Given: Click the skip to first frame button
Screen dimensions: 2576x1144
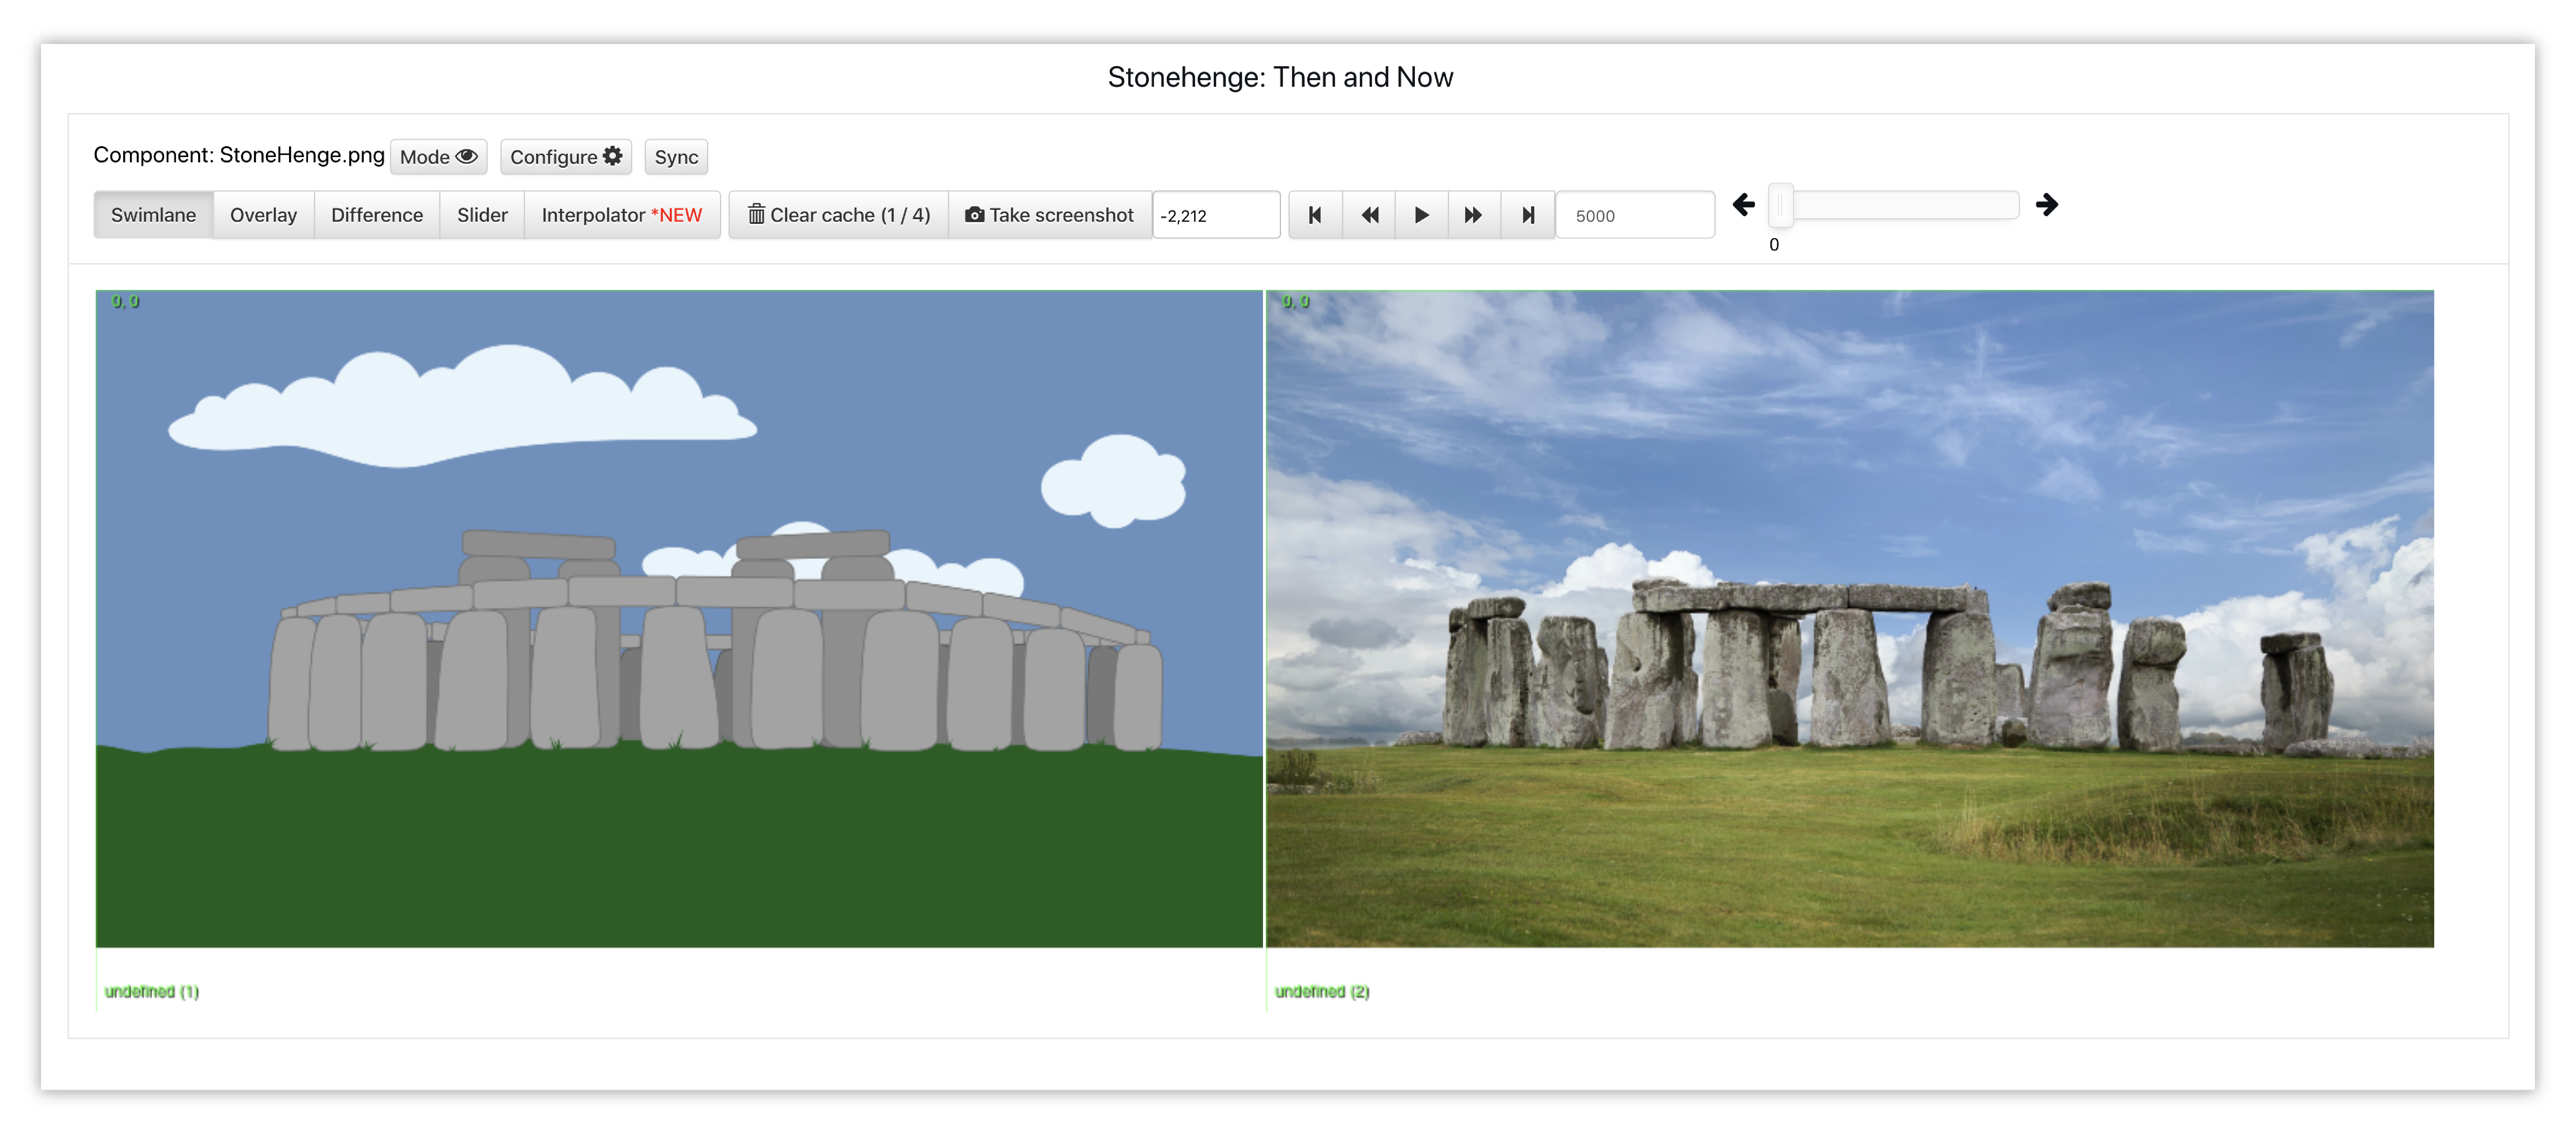Looking at the screenshot, I should point(1315,215).
